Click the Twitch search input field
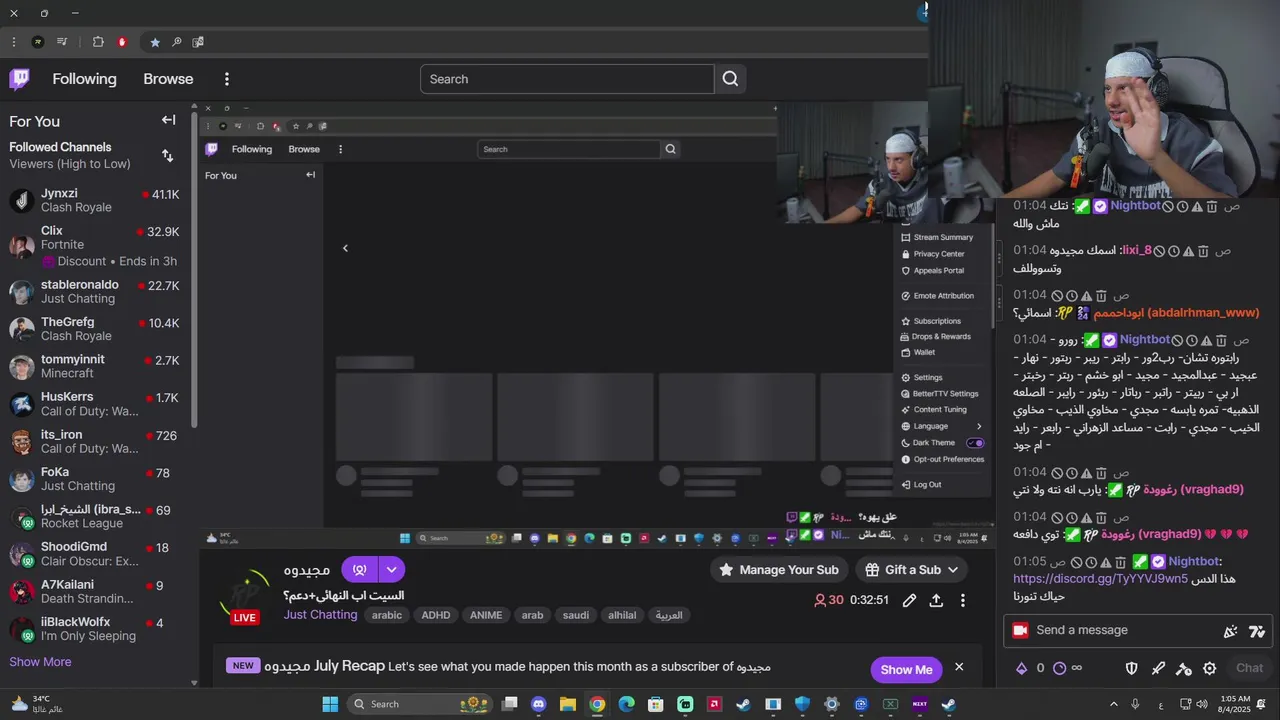Image resolution: width=1280 pixels, height=720 pixels. pos(567,79)
